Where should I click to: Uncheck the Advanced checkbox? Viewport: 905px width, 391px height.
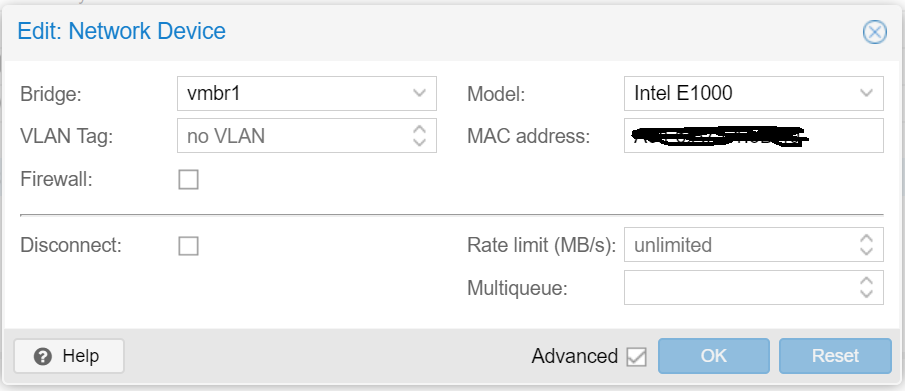(x=636, y=357)
